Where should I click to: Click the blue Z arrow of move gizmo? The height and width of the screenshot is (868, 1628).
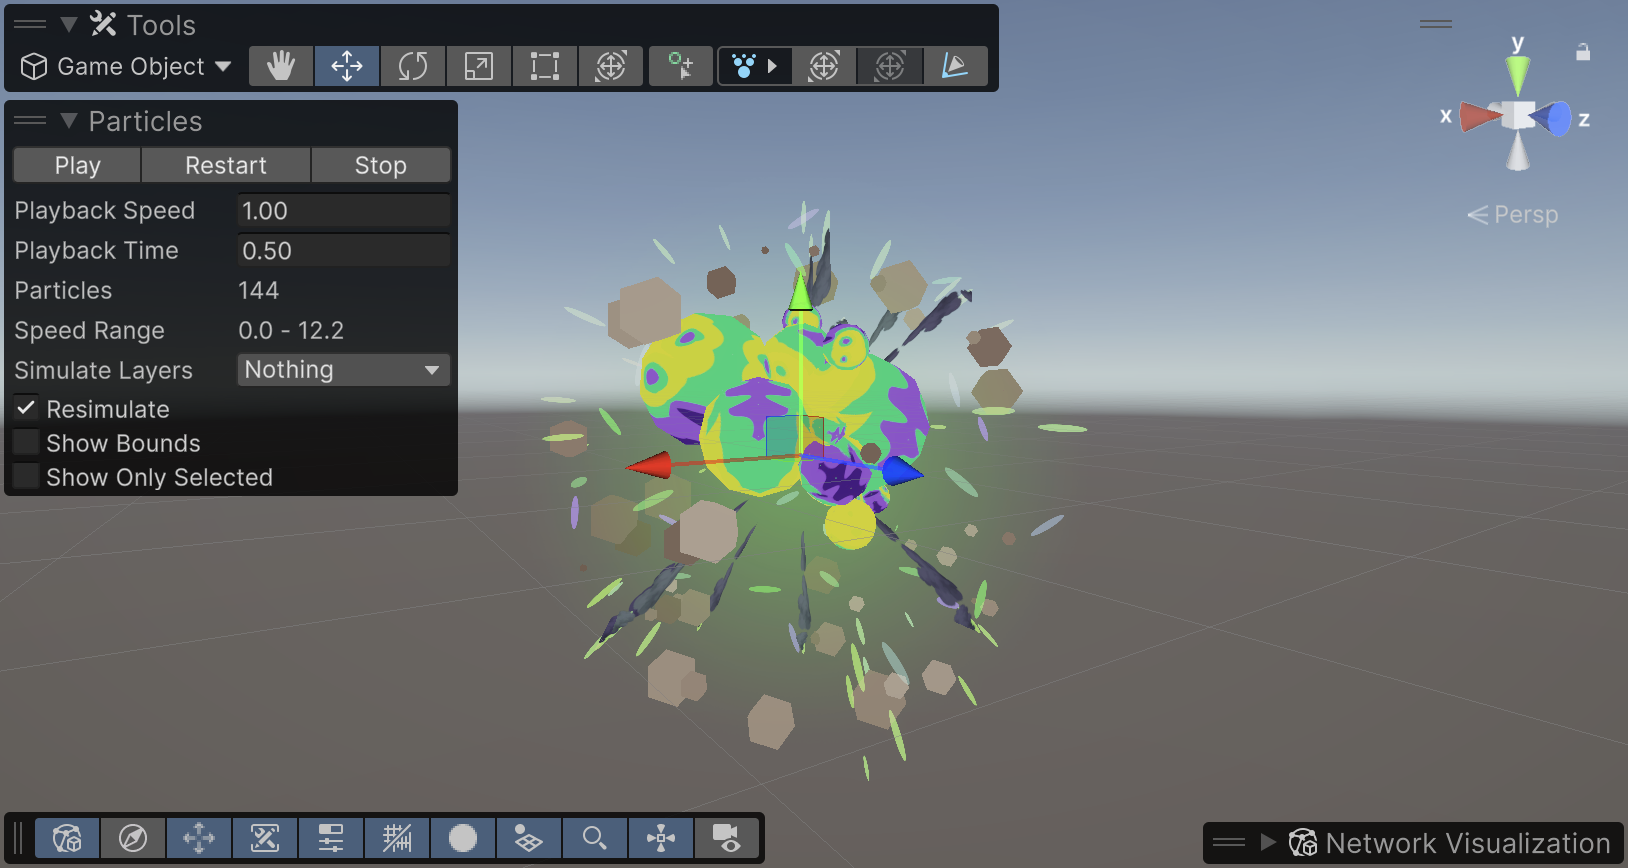click(903, 470)
